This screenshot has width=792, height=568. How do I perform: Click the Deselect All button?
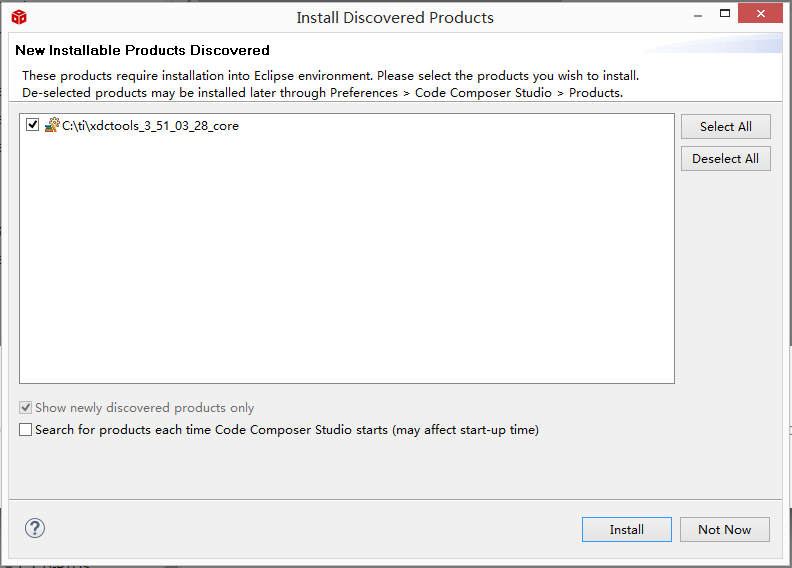pos(725,159)
